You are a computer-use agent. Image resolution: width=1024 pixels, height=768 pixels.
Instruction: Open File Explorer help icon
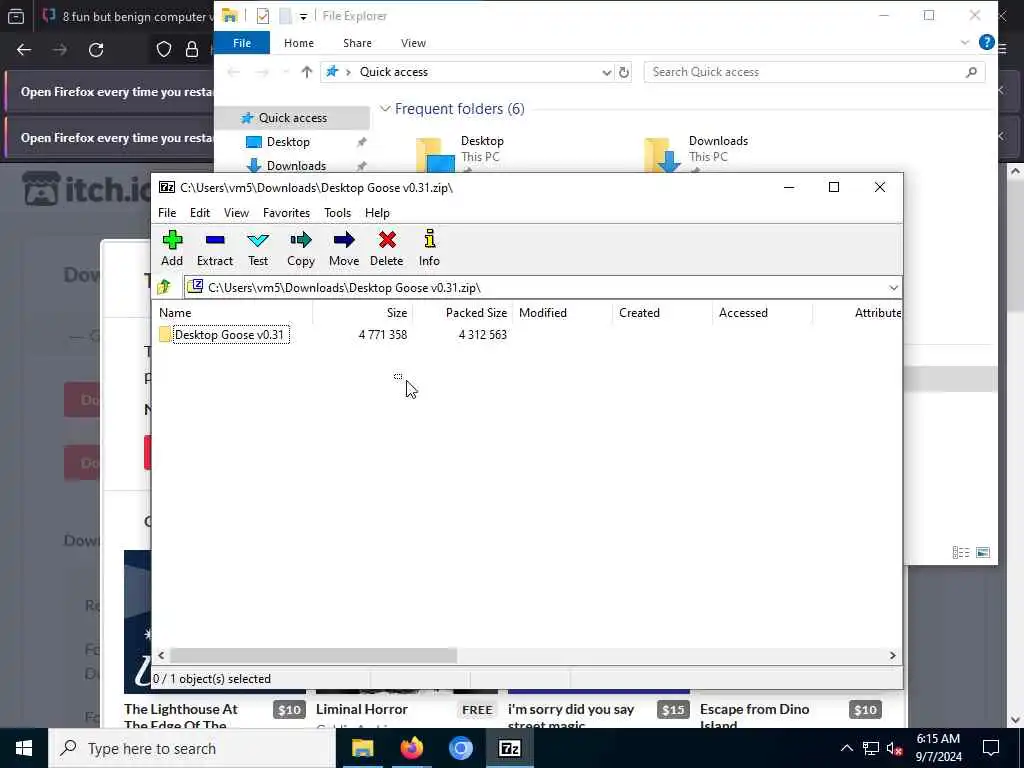(986, 42)
